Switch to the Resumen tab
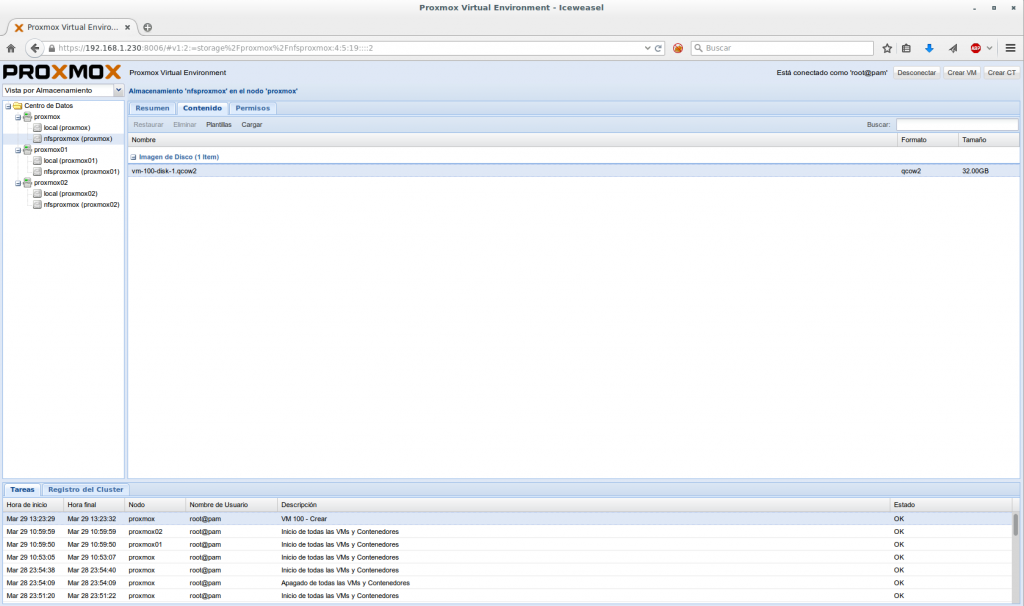1024x606 pixels. click(152, 108)
